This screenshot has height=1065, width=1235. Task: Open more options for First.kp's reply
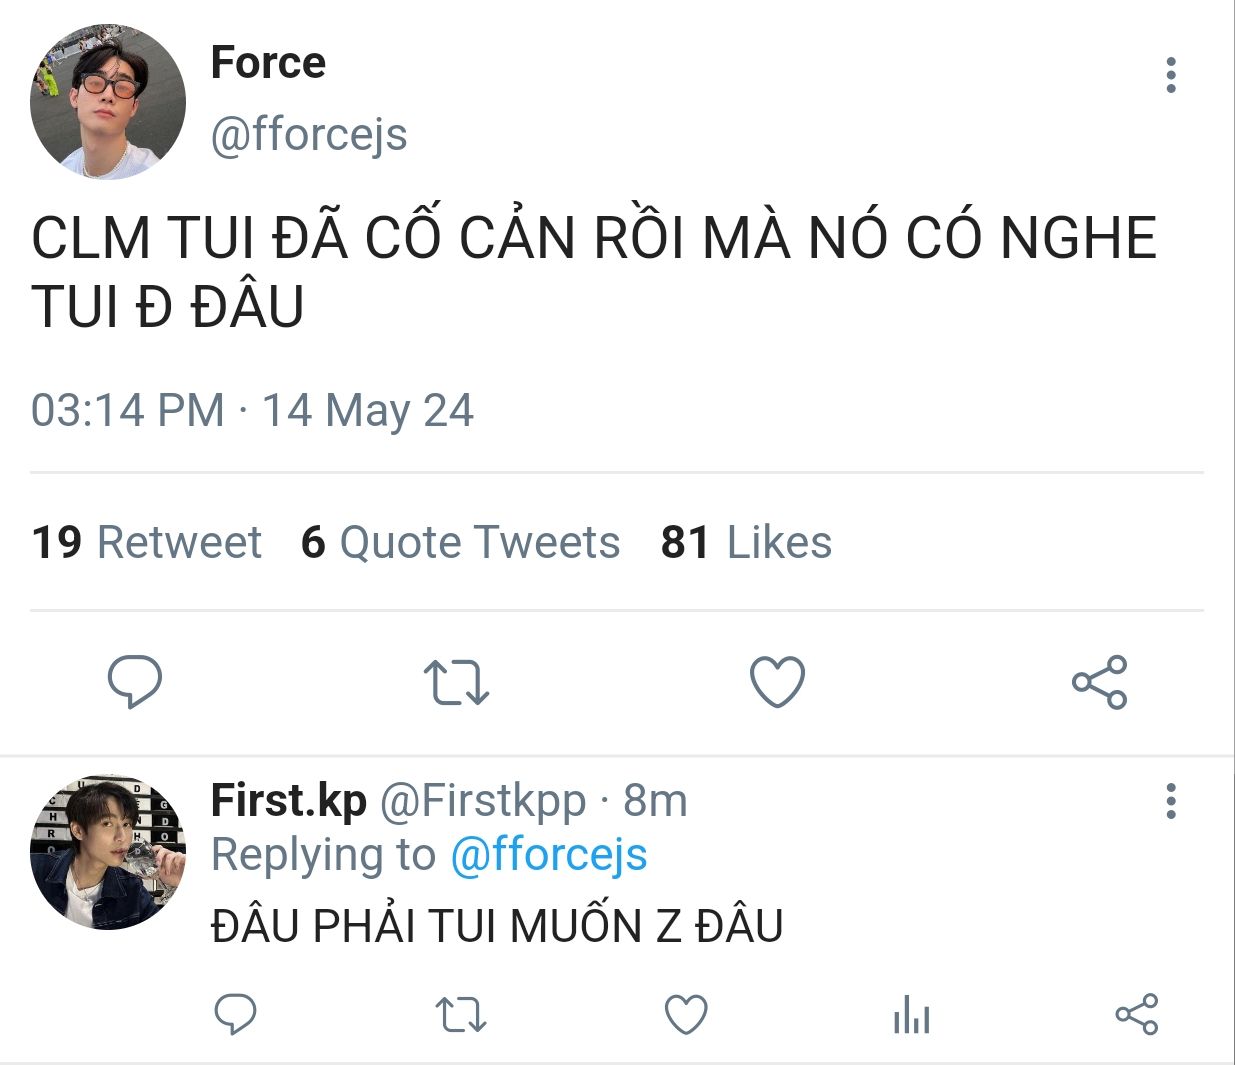click(1171, 801)
